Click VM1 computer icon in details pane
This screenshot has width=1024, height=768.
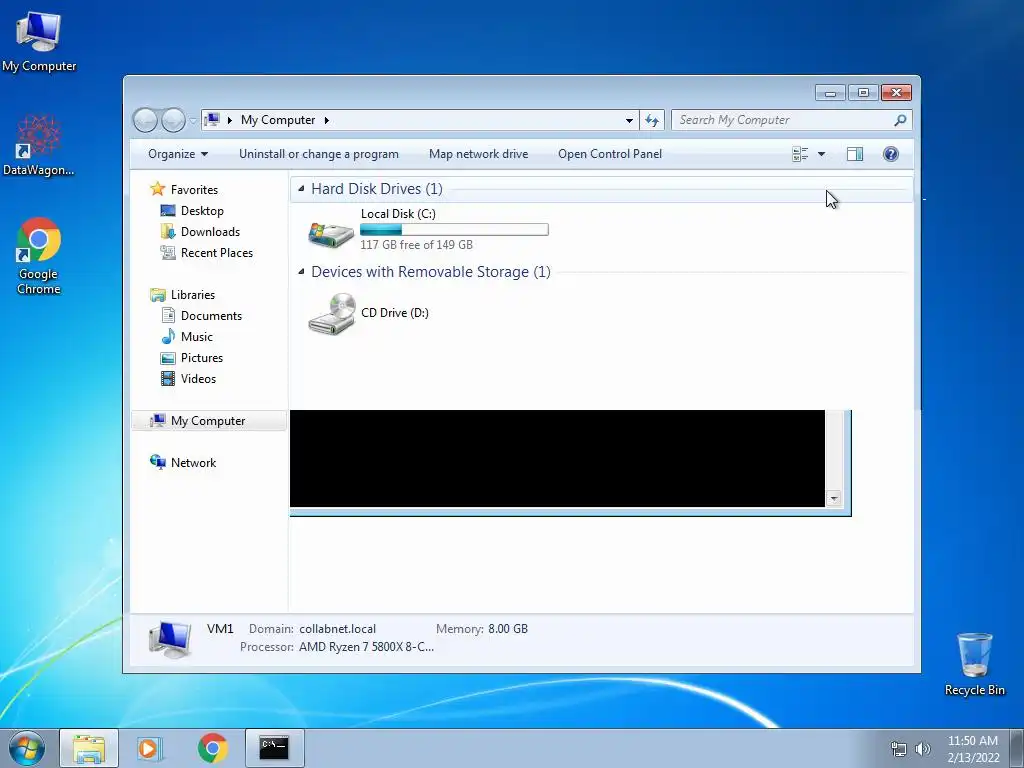(170, 638)
